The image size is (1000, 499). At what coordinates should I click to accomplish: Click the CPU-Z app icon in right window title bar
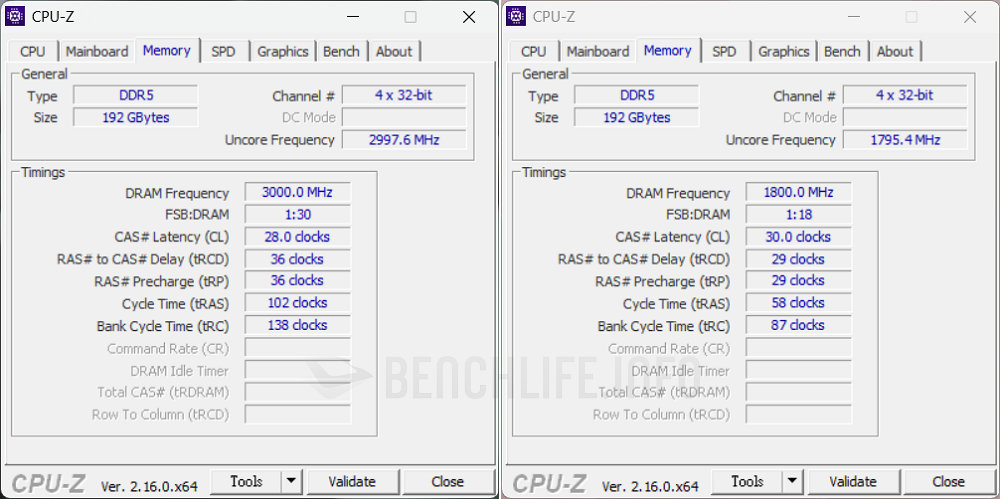tap(515, 17)
